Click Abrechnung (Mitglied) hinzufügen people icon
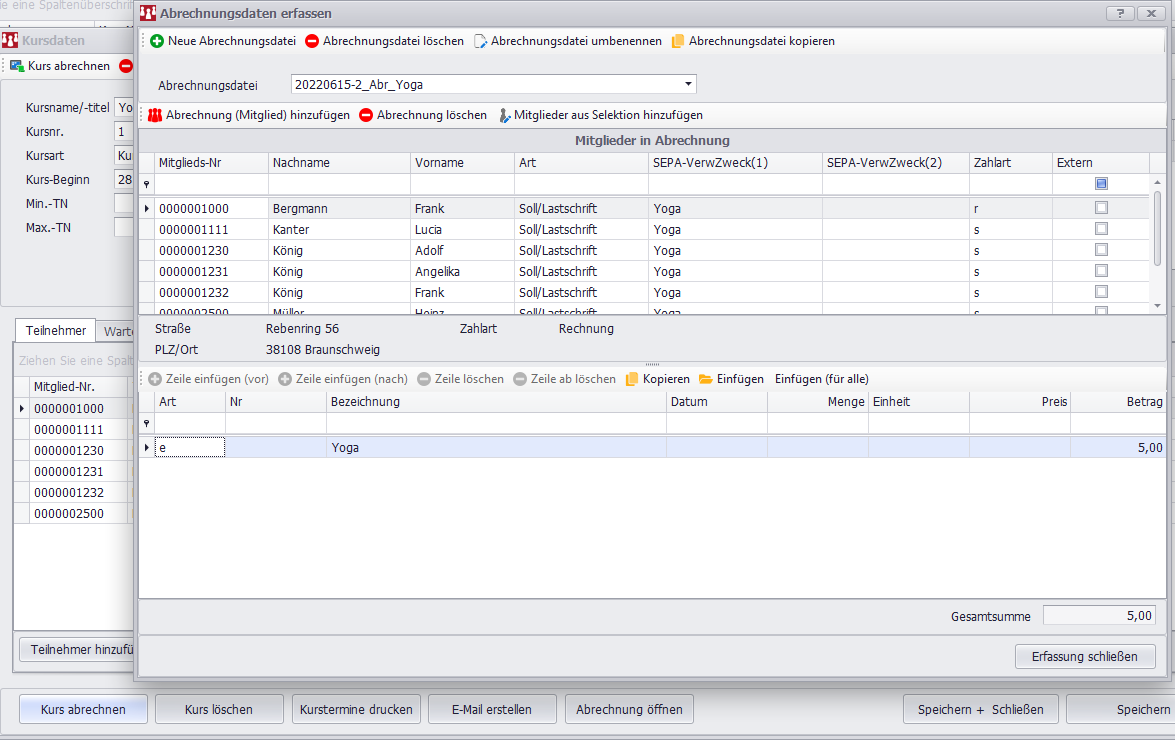This screenshot has height=740, width=1175. (x=155, y=115)
